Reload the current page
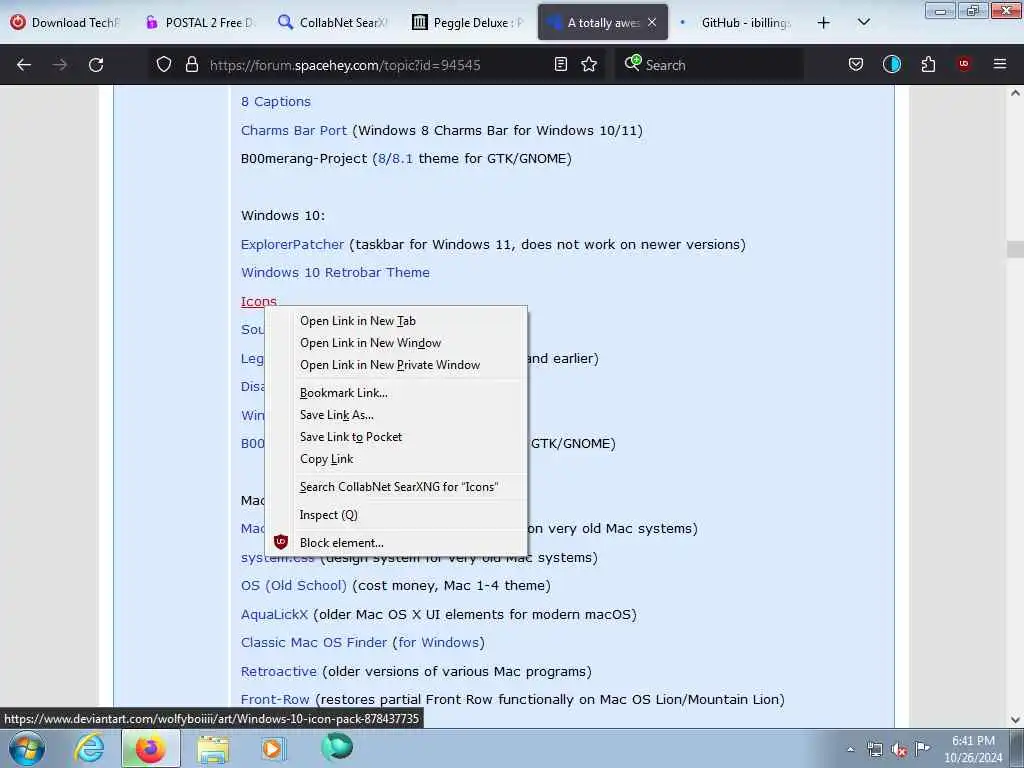This screenshot has height=768, width=1024. (x=96, y=65)
